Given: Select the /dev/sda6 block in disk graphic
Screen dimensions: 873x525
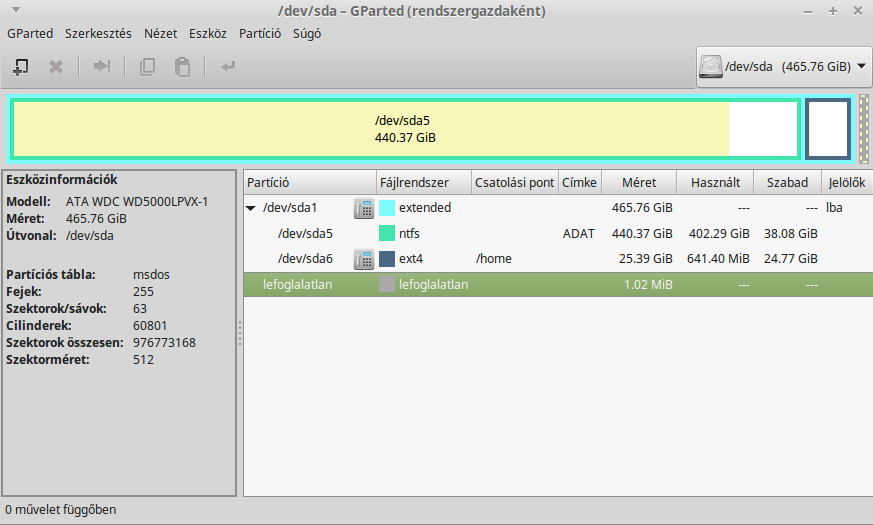Looking at the screenshot, I should click(x=828, y=129).
